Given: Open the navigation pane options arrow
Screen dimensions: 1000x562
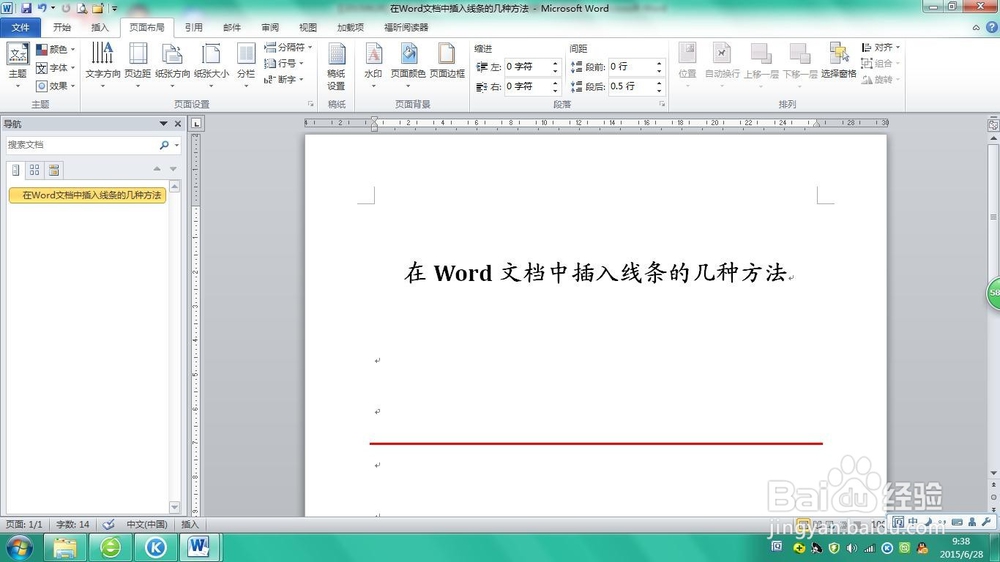Looking at the screenshot, I should (163, 124).
